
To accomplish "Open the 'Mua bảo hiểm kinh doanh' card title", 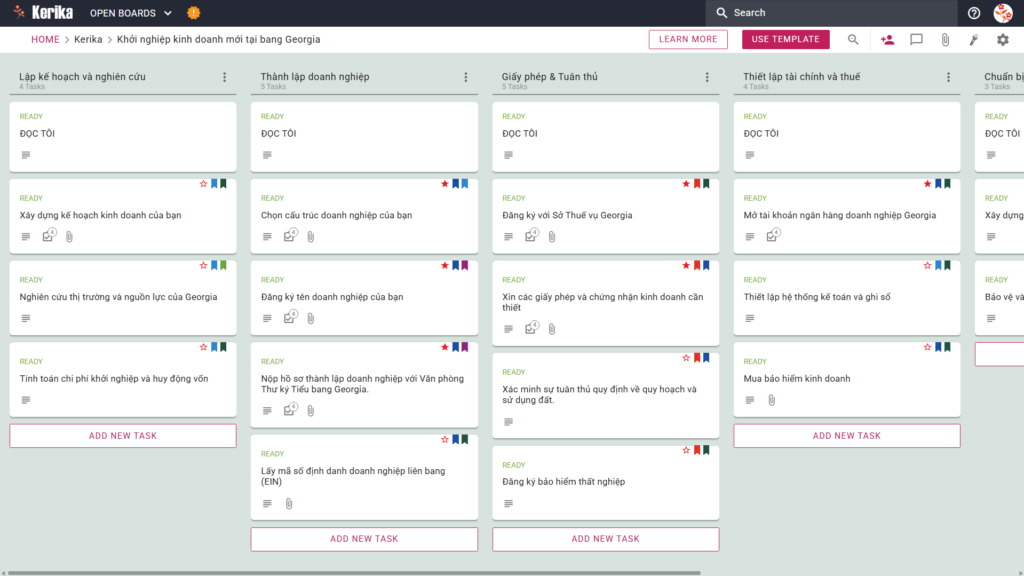I will [x=797, y=378].
